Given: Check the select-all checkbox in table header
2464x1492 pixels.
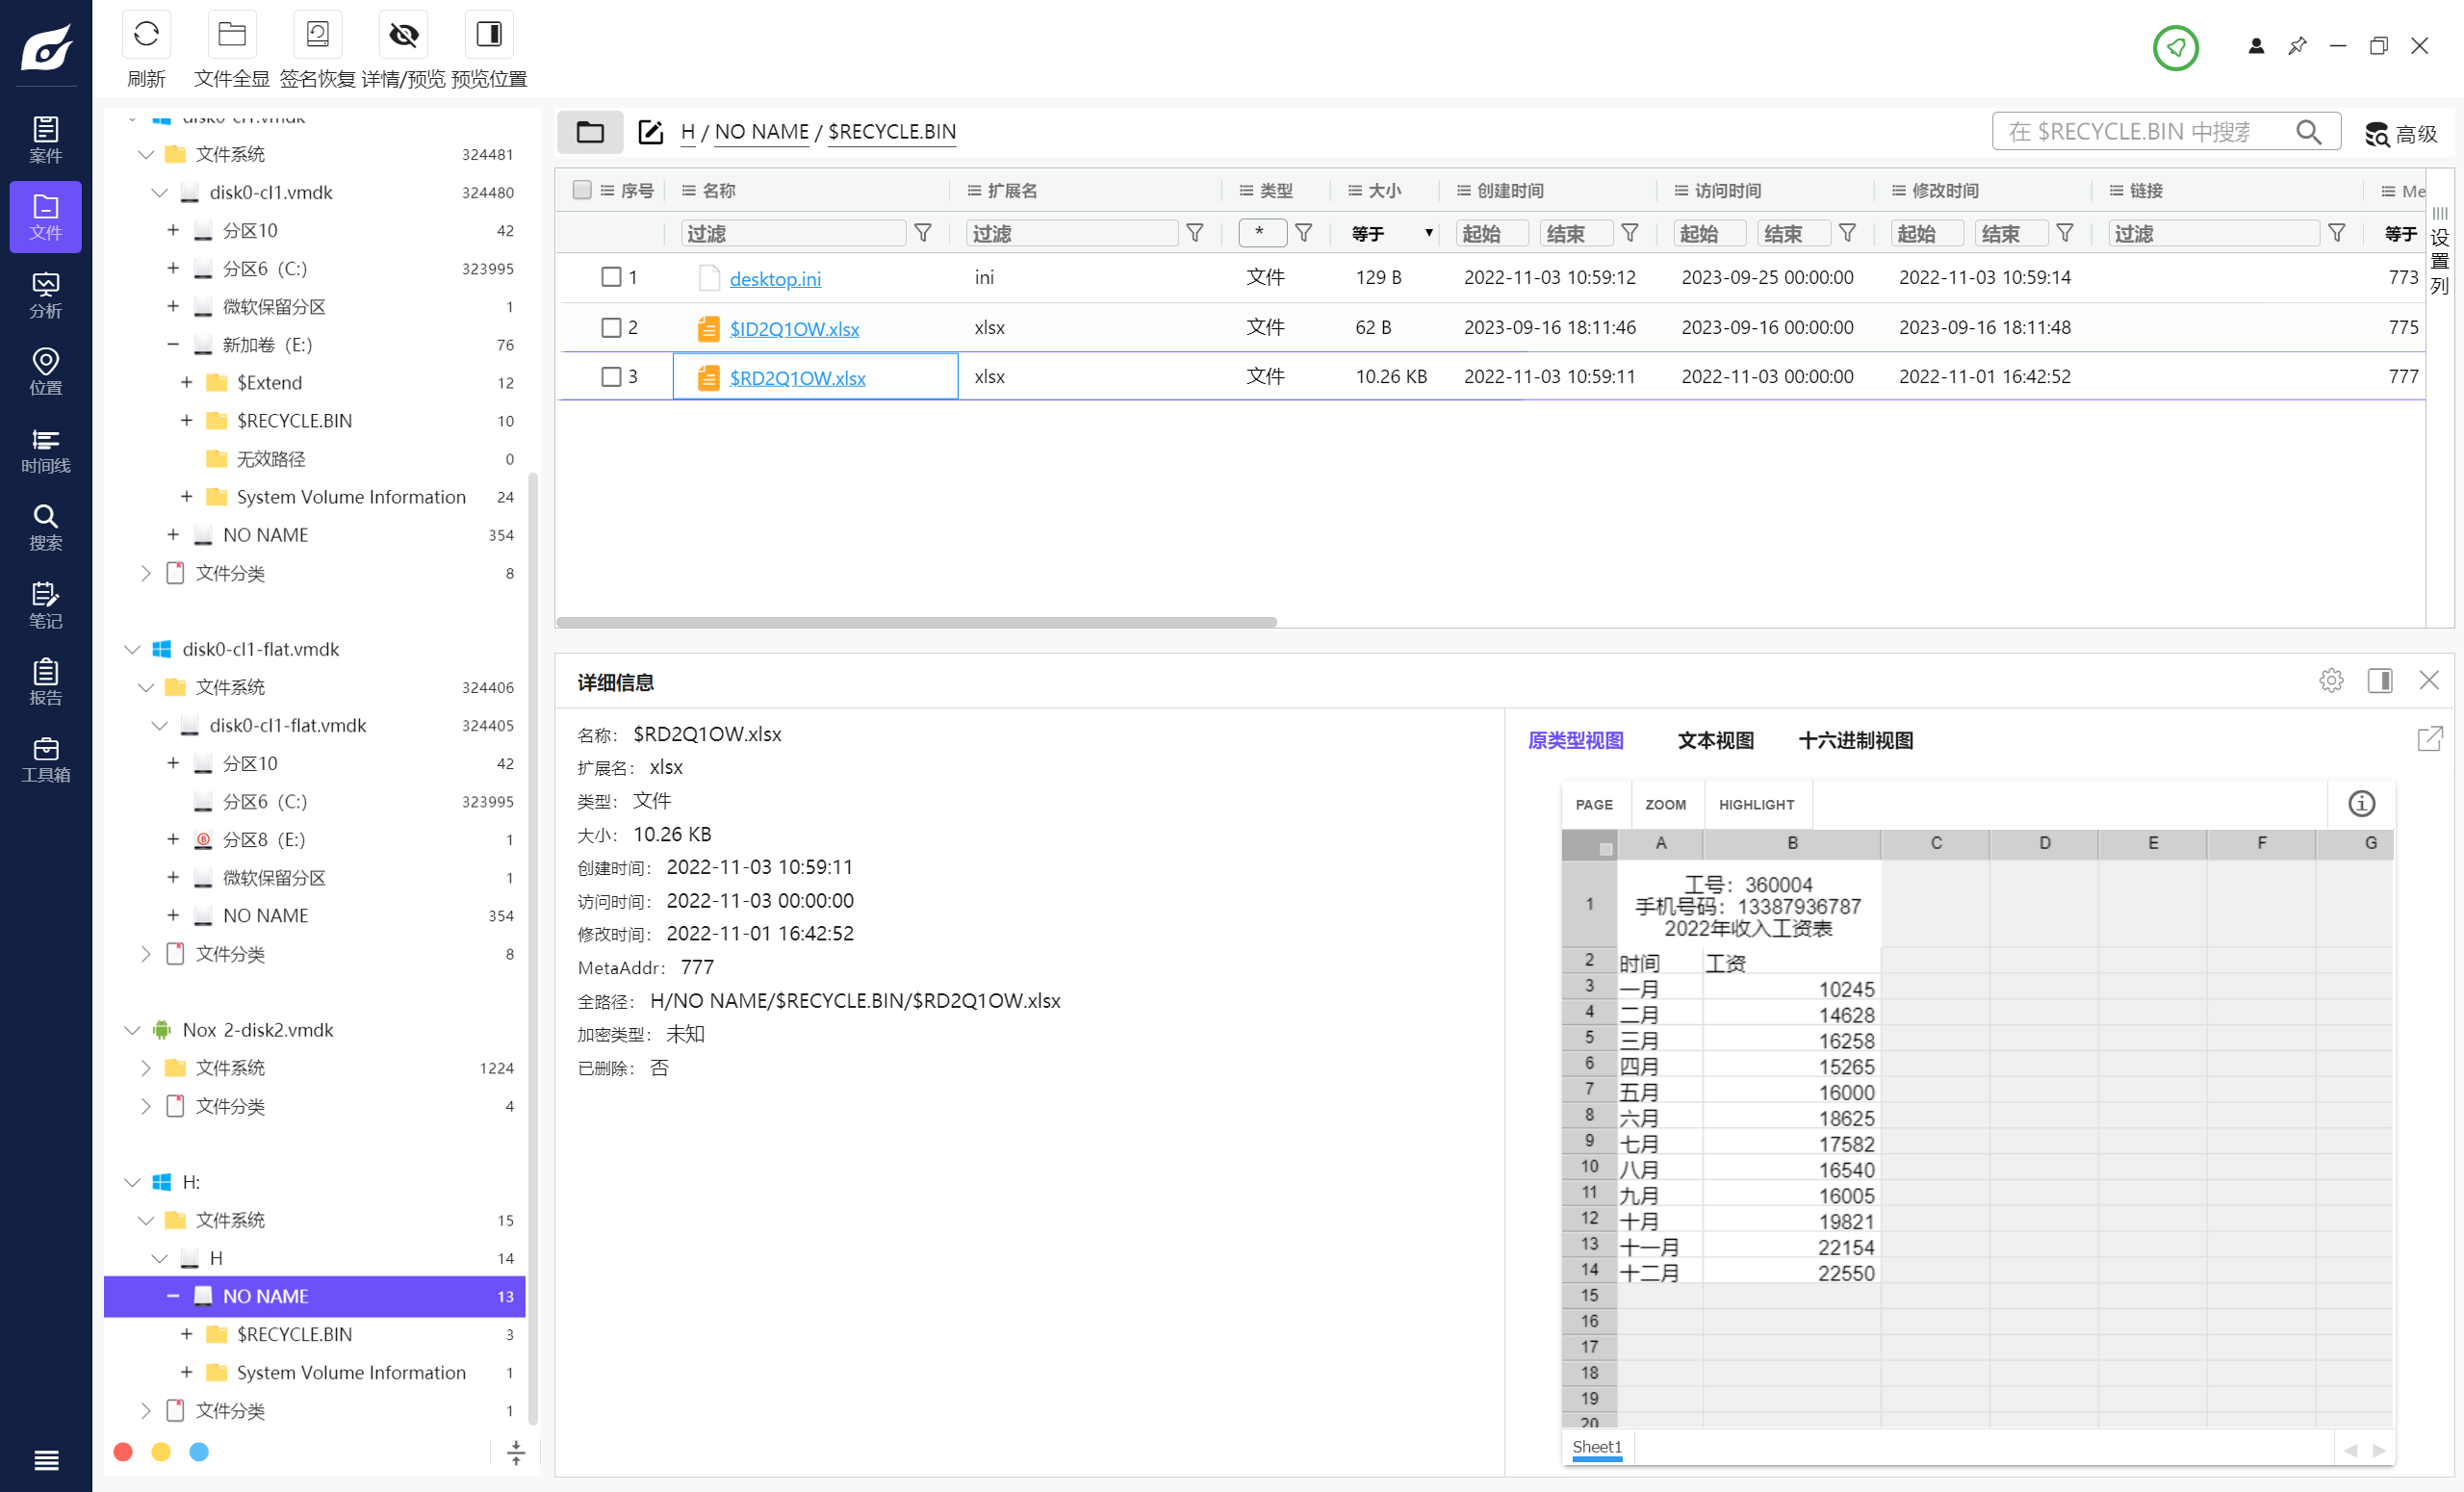Looking at the screenshot, I should (582, 190).
